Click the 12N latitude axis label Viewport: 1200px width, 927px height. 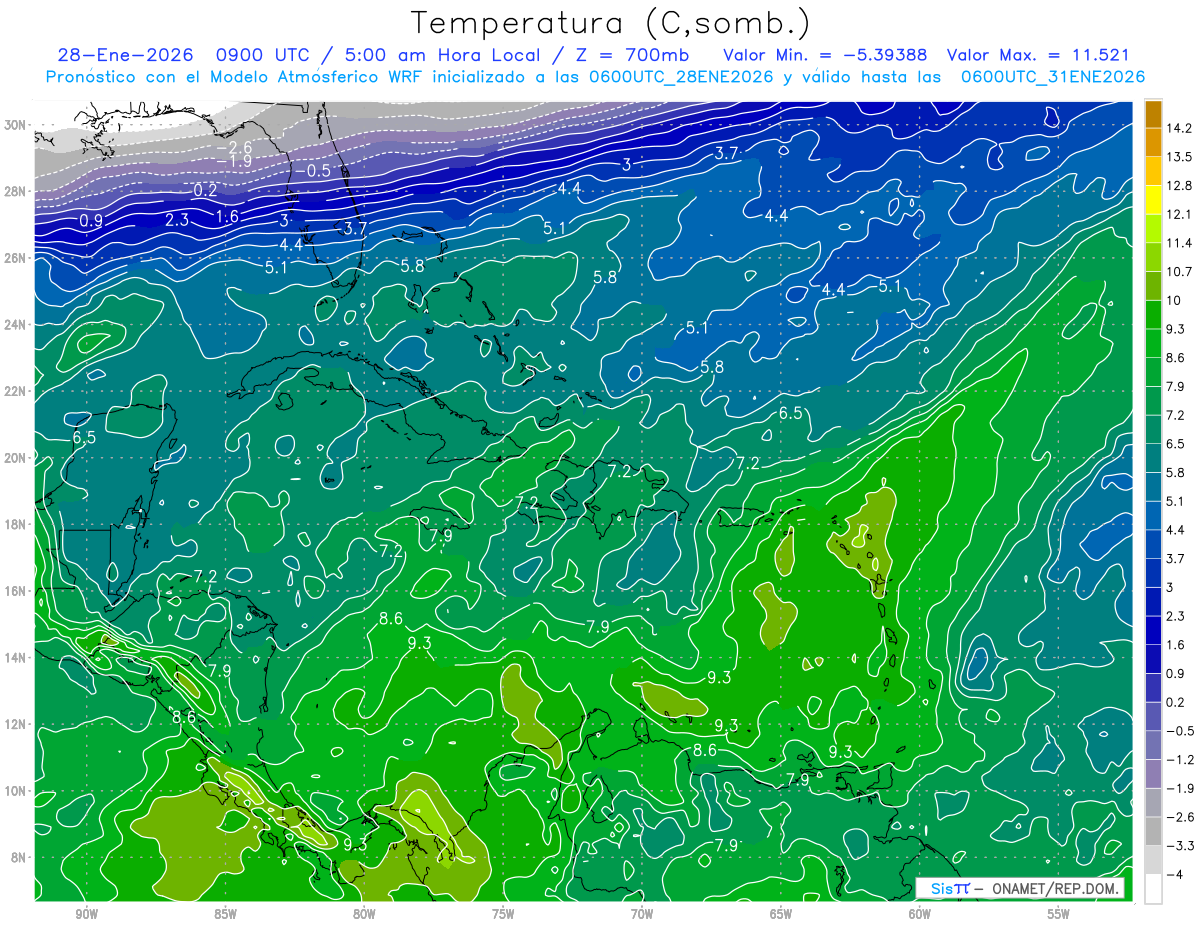[17, 723]
